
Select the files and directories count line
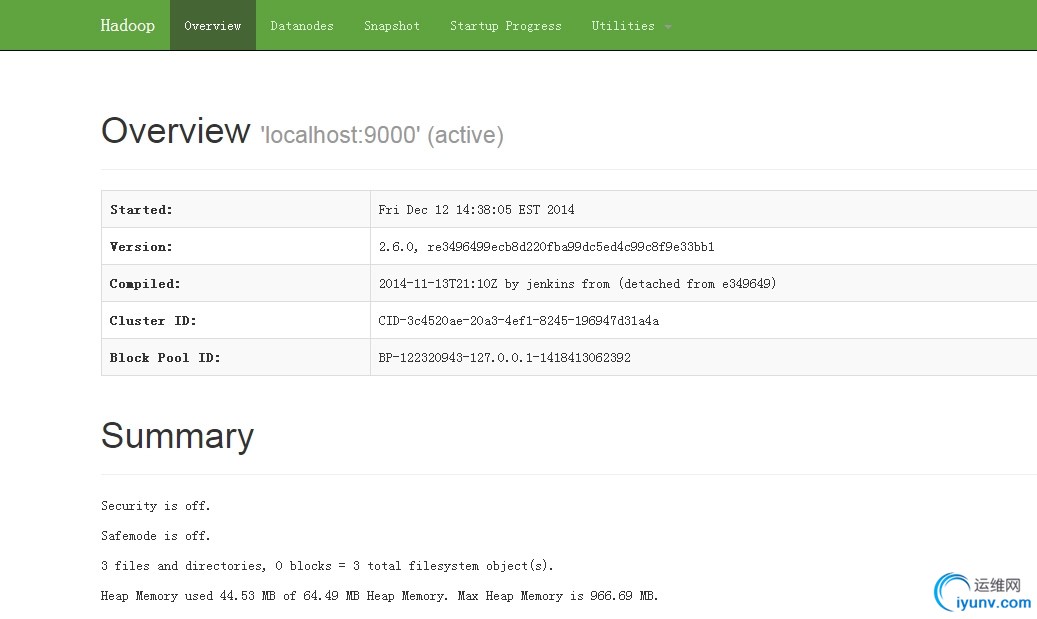[327, 566]
